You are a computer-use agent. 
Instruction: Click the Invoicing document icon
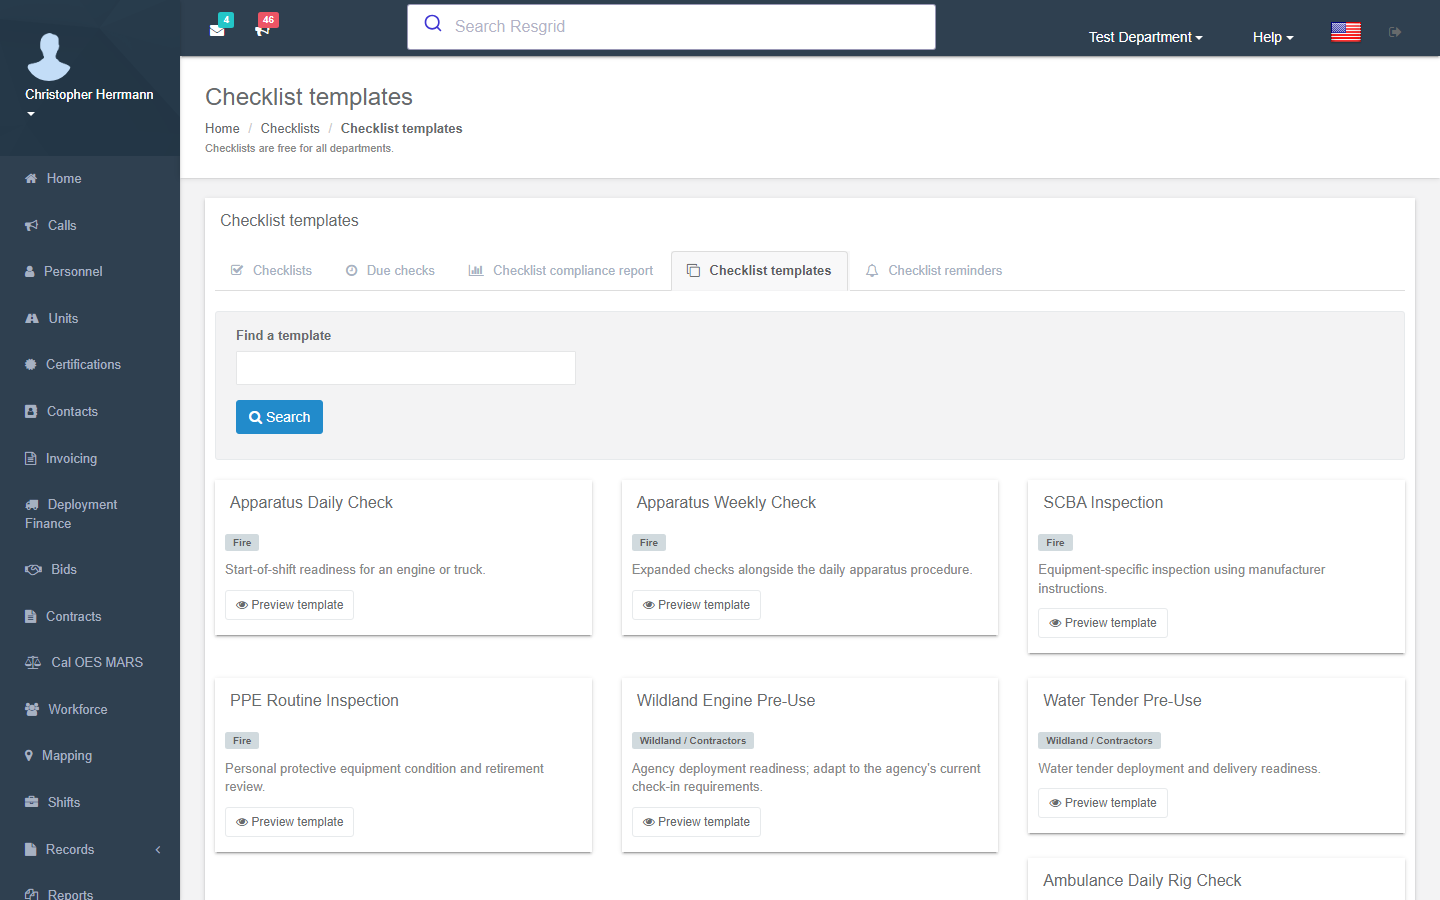[x=30, y=459]
